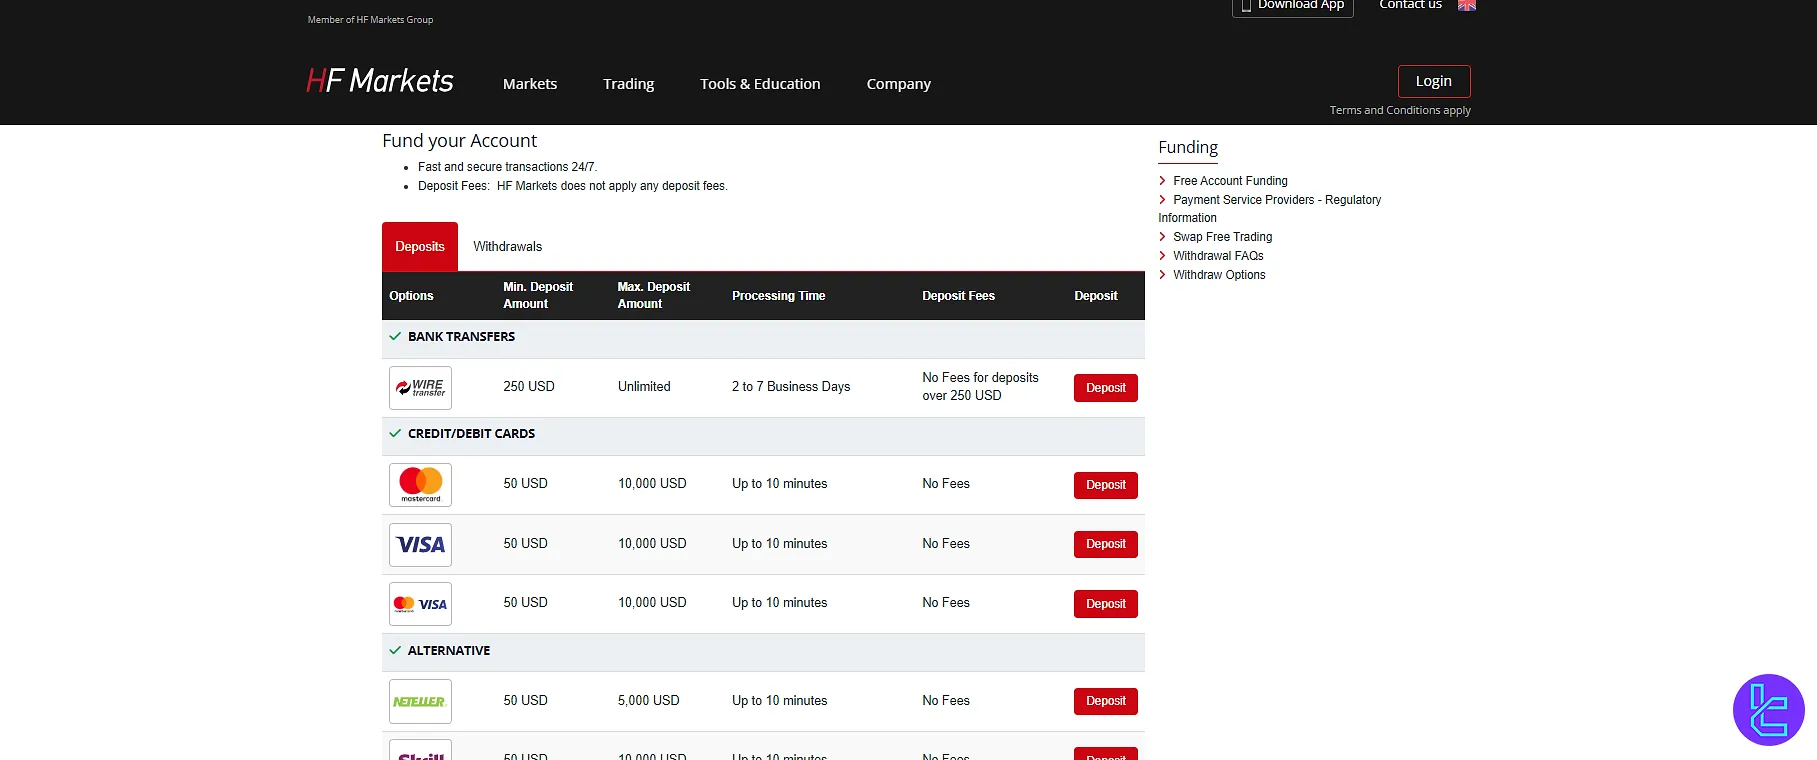
Task: Click the phone icon in Download App
Action: 1246,5
